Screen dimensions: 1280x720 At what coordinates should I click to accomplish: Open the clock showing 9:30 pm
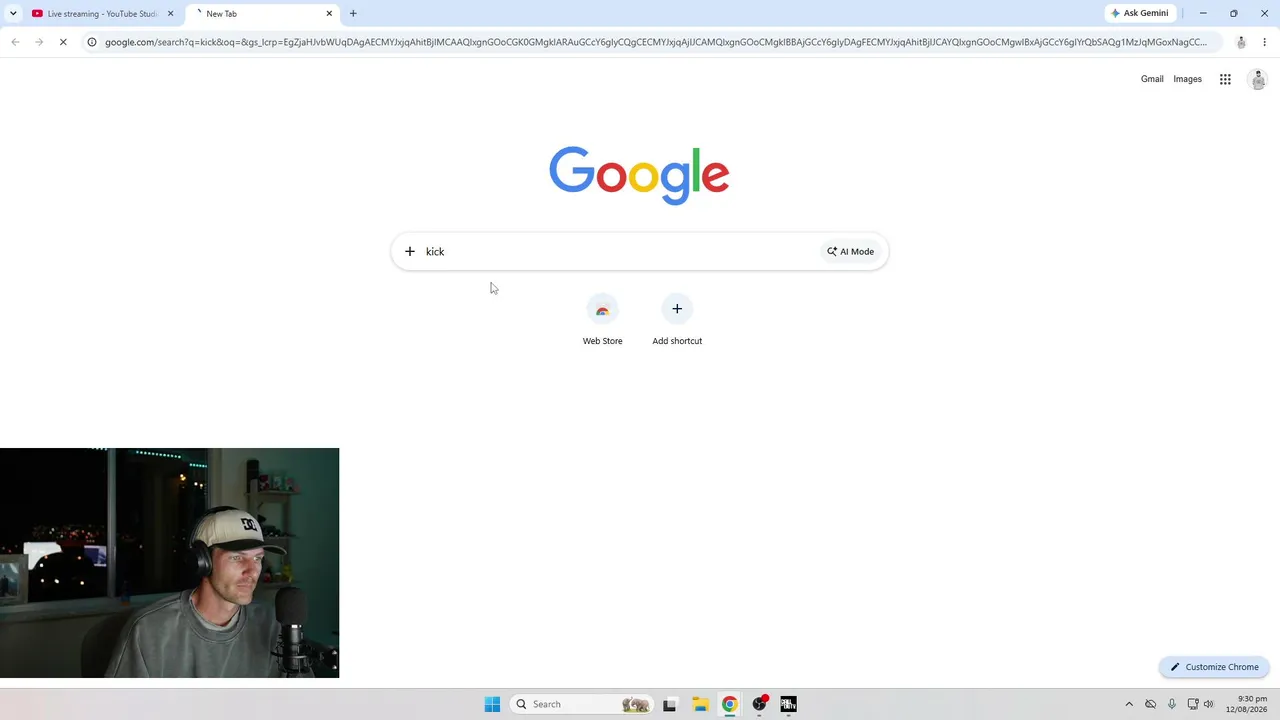click(1246, 704)
